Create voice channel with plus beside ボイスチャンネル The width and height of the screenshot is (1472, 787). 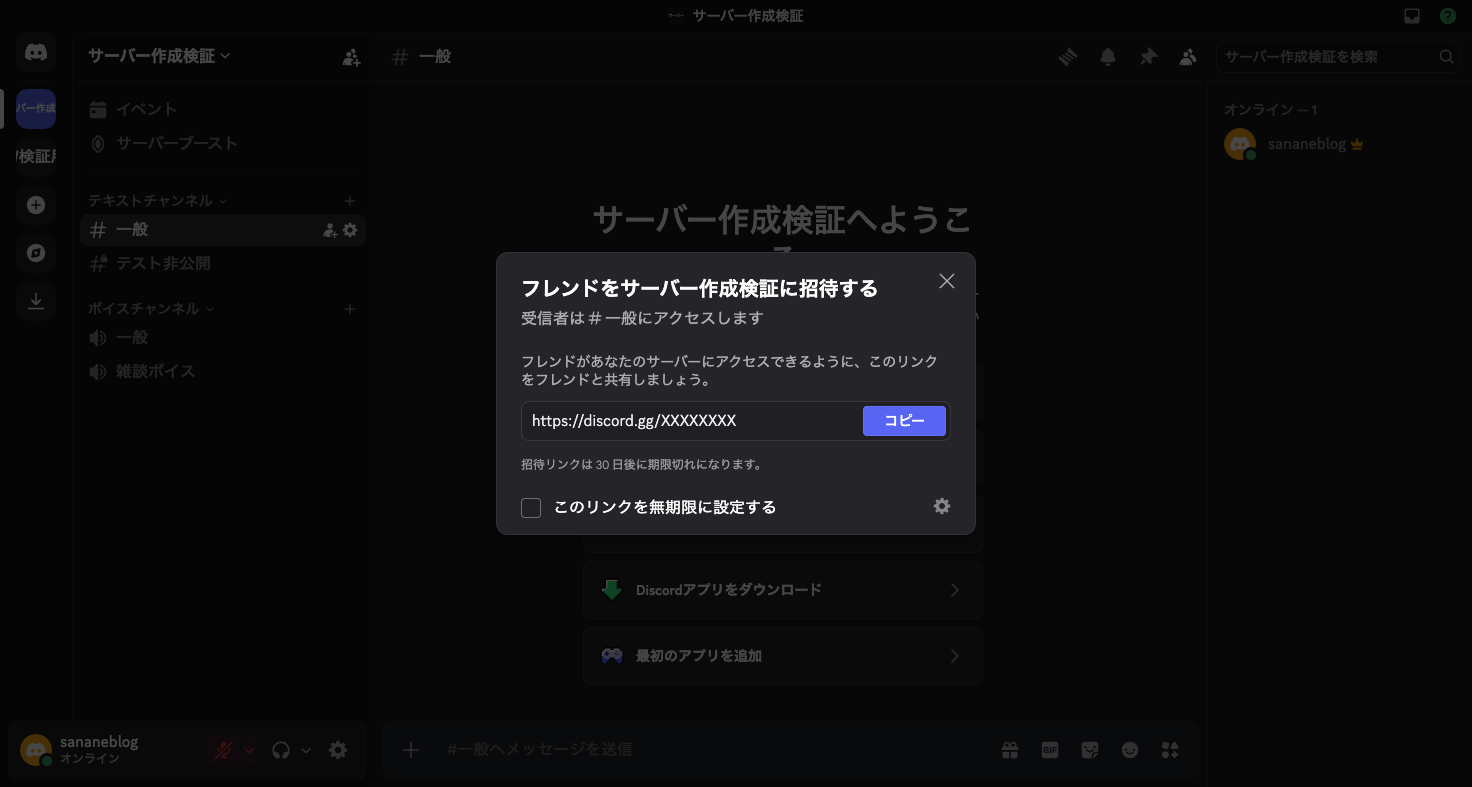pos(350,309)
